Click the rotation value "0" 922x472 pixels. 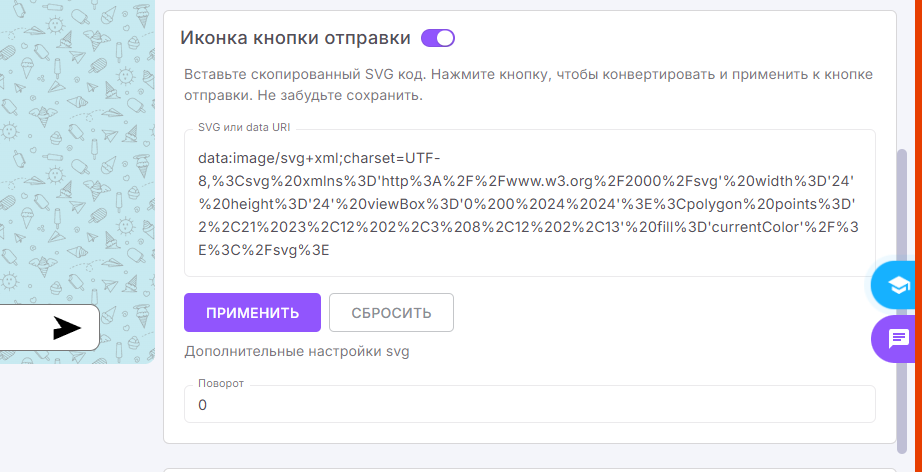203,405
